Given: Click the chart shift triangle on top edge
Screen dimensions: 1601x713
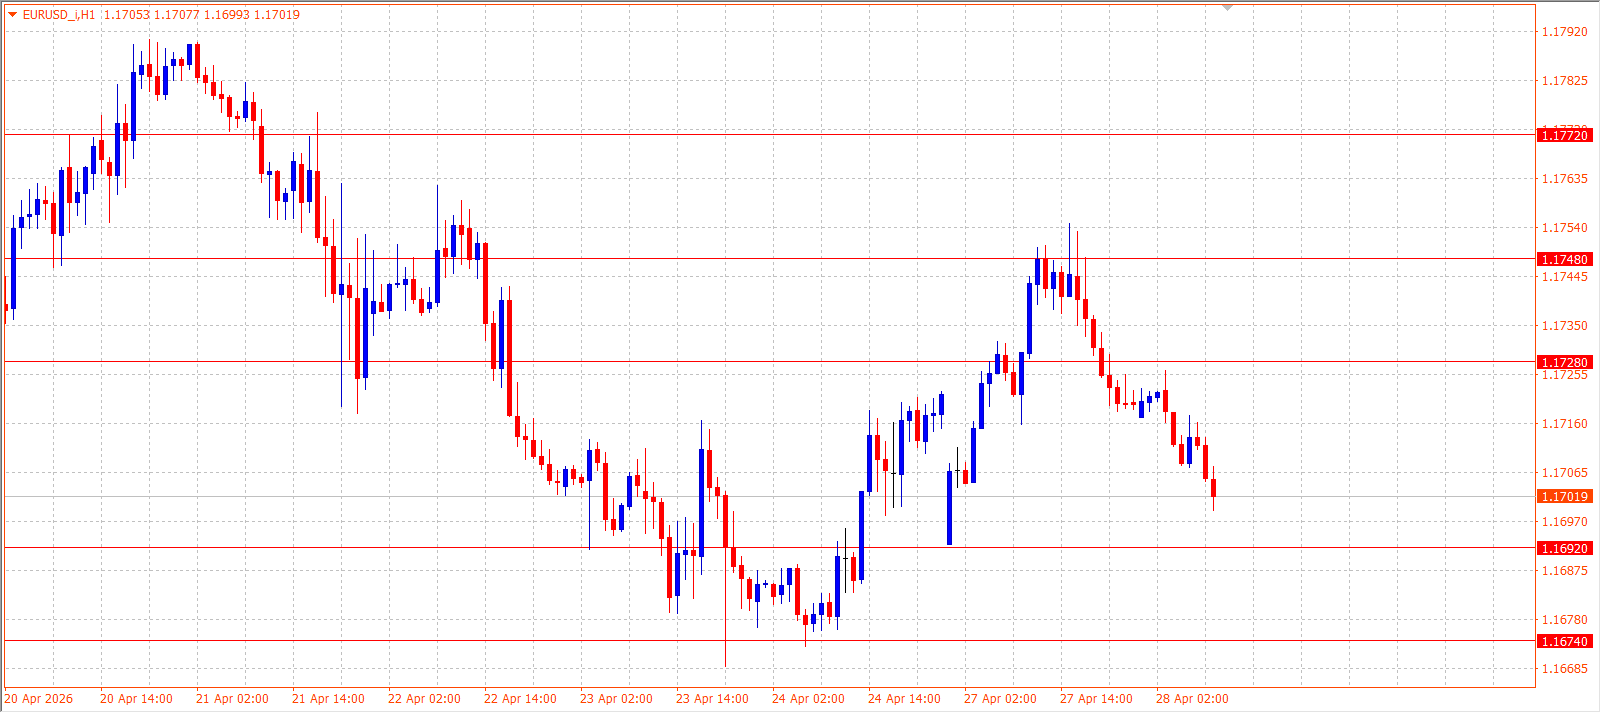Looking at the screenshot, I should click(1227, 8).
